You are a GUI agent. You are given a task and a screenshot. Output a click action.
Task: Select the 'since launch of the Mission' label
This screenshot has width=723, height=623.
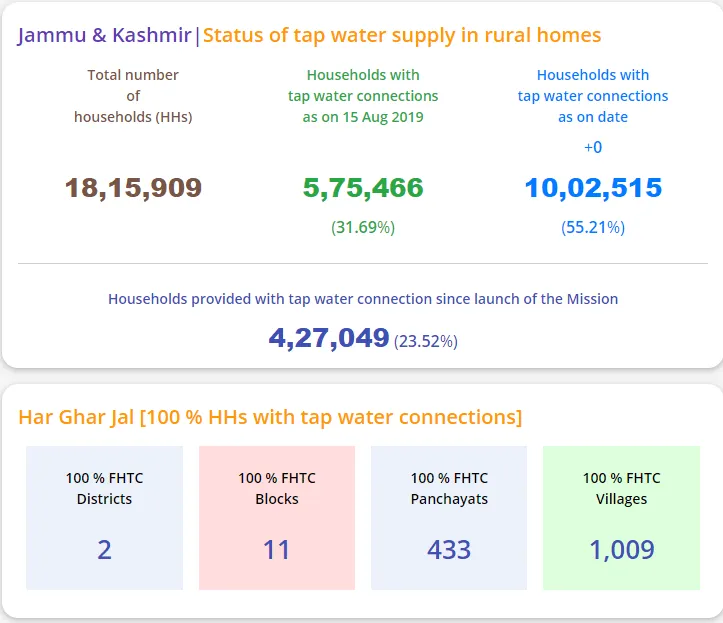[x=363, y=298]
